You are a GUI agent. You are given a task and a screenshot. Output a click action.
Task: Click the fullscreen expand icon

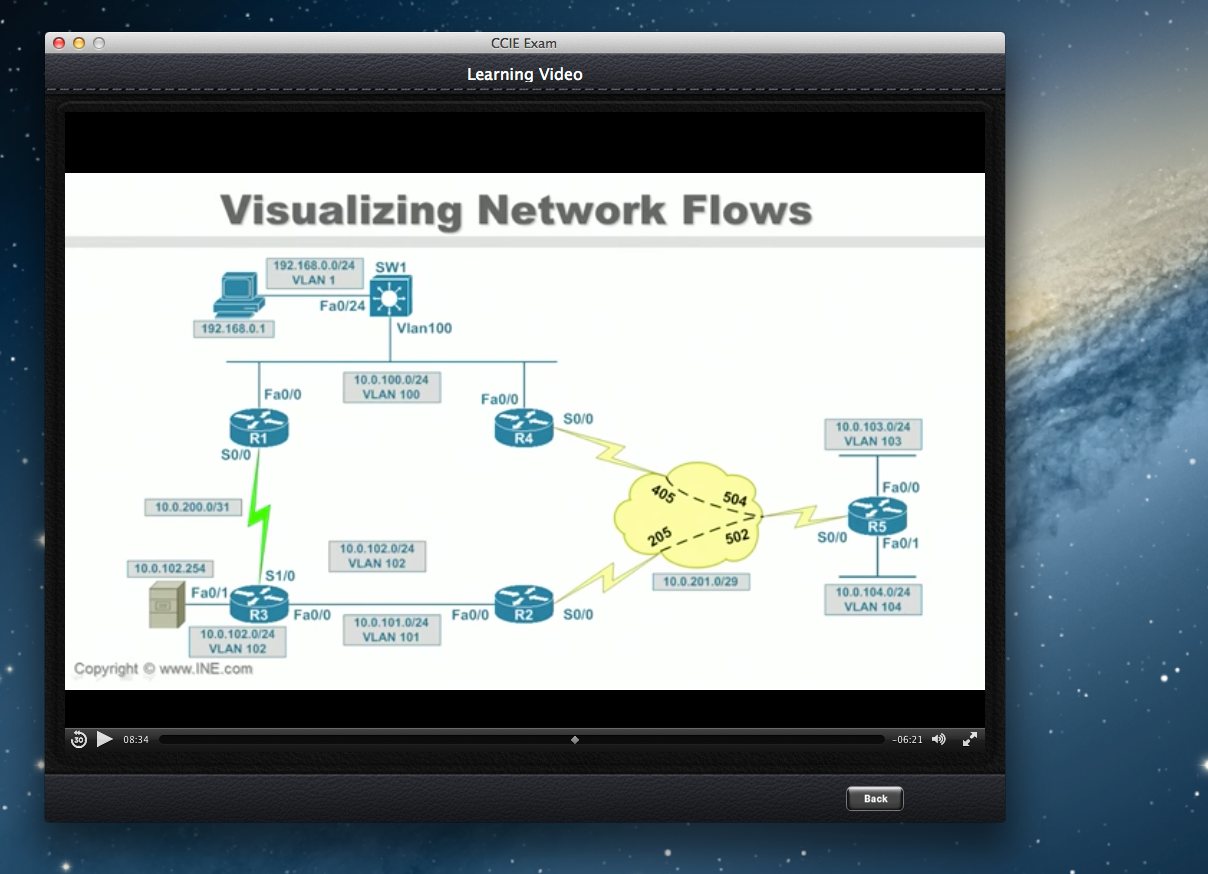click(x=969, y=739)
